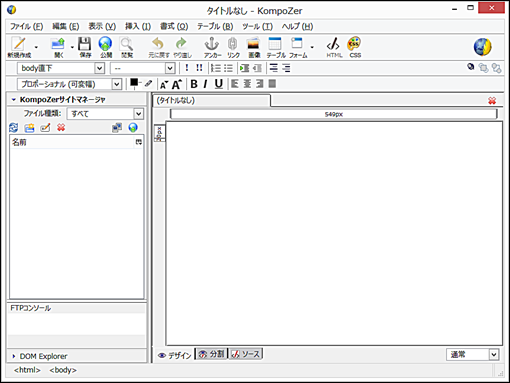Insert an image with 画像 icon

254,47
